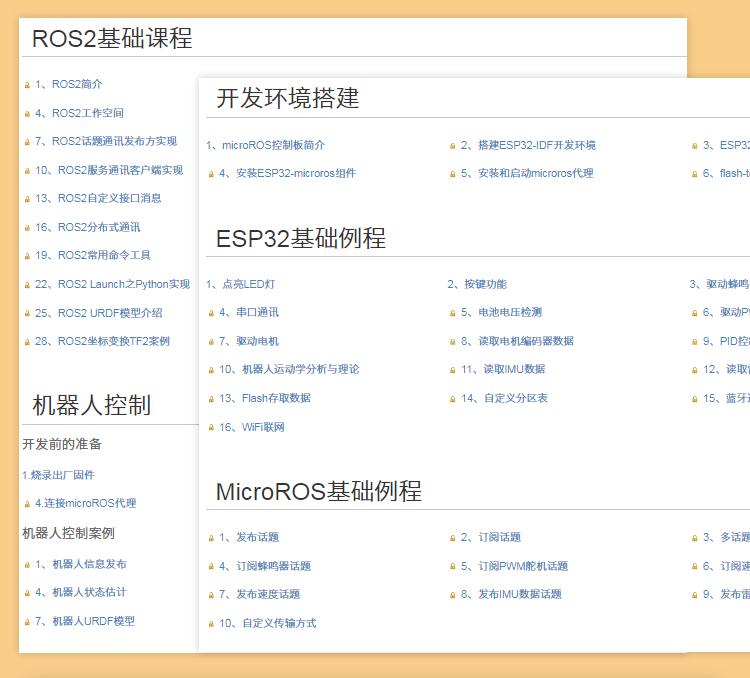Click lock icon beside '4、串口通讯'
Viewport: 750px width, 678px height.
click(x=211, y=313)
